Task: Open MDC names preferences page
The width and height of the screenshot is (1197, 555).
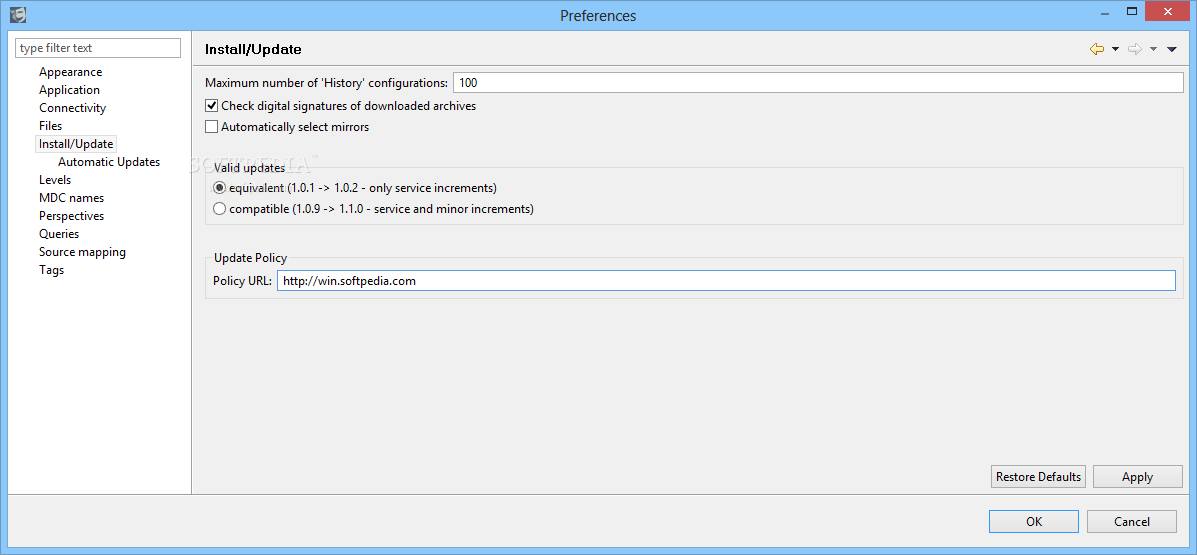Action: 71,198
